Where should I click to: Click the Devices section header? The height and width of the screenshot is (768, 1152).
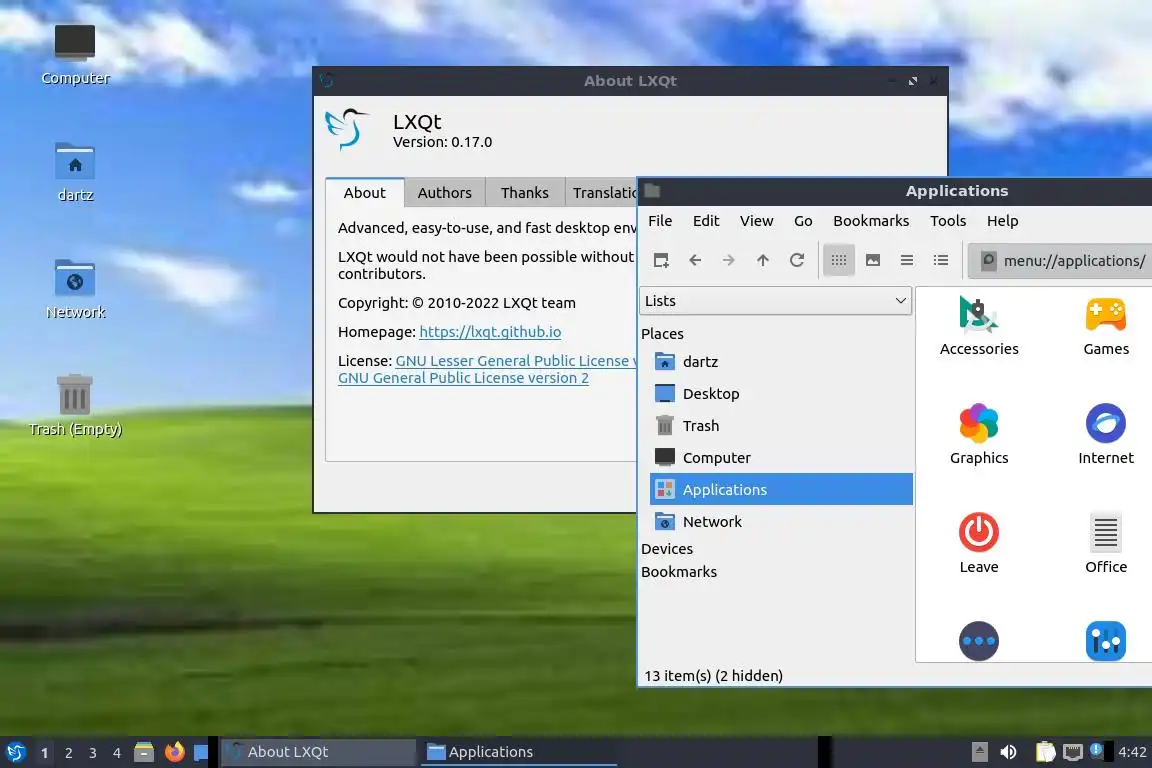click(x=666, y=549)
